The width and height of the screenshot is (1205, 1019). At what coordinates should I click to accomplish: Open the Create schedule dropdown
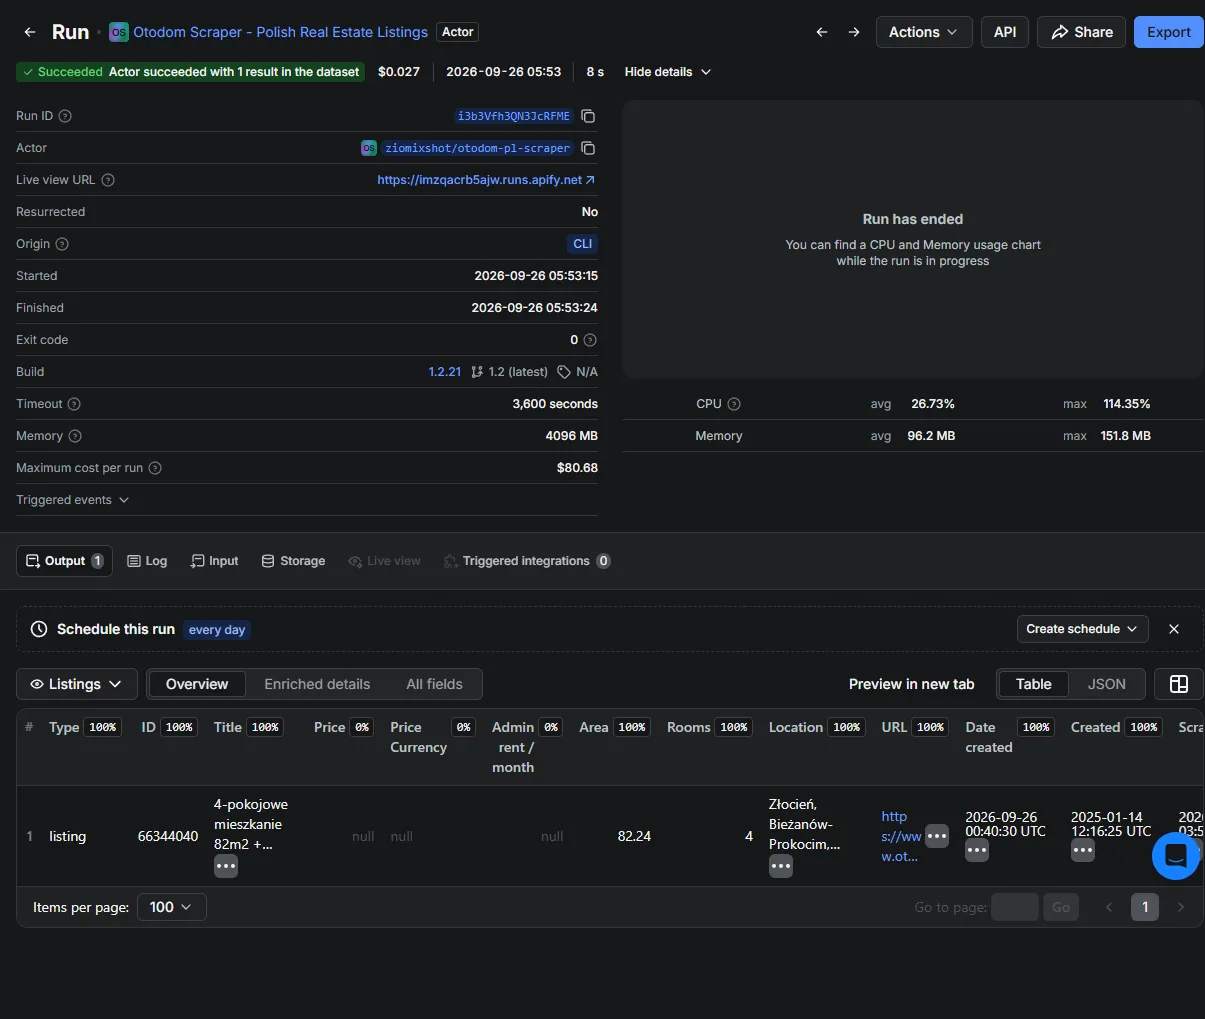click(x=1082, y=629)
